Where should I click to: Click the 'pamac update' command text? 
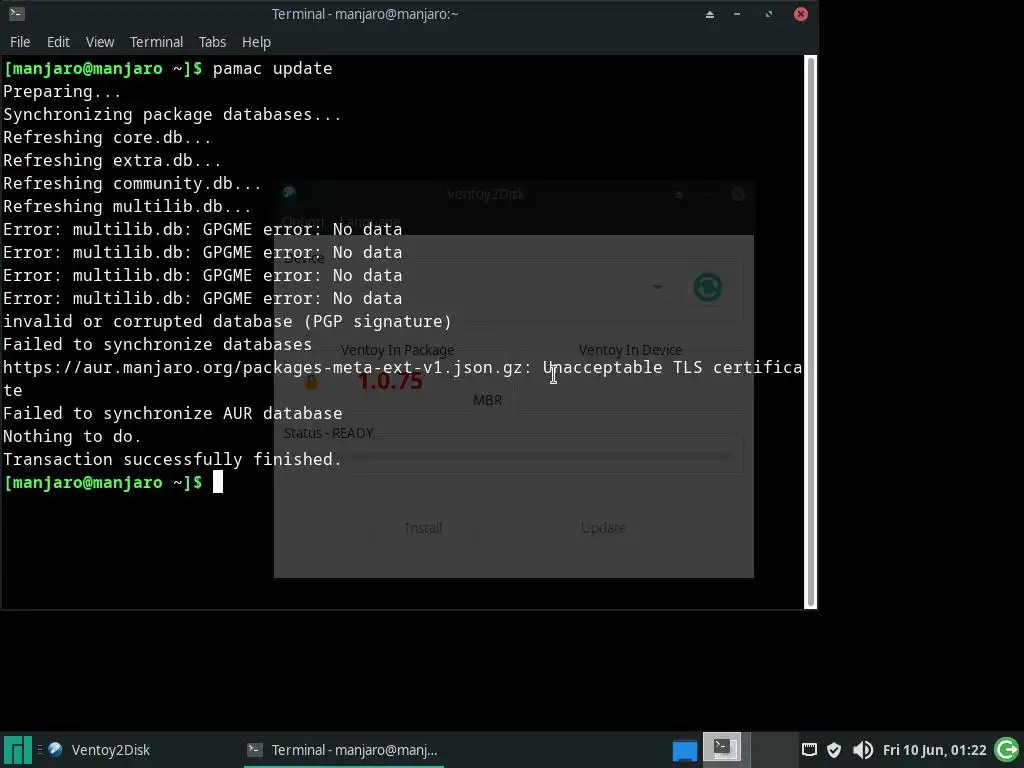point(272,69)
